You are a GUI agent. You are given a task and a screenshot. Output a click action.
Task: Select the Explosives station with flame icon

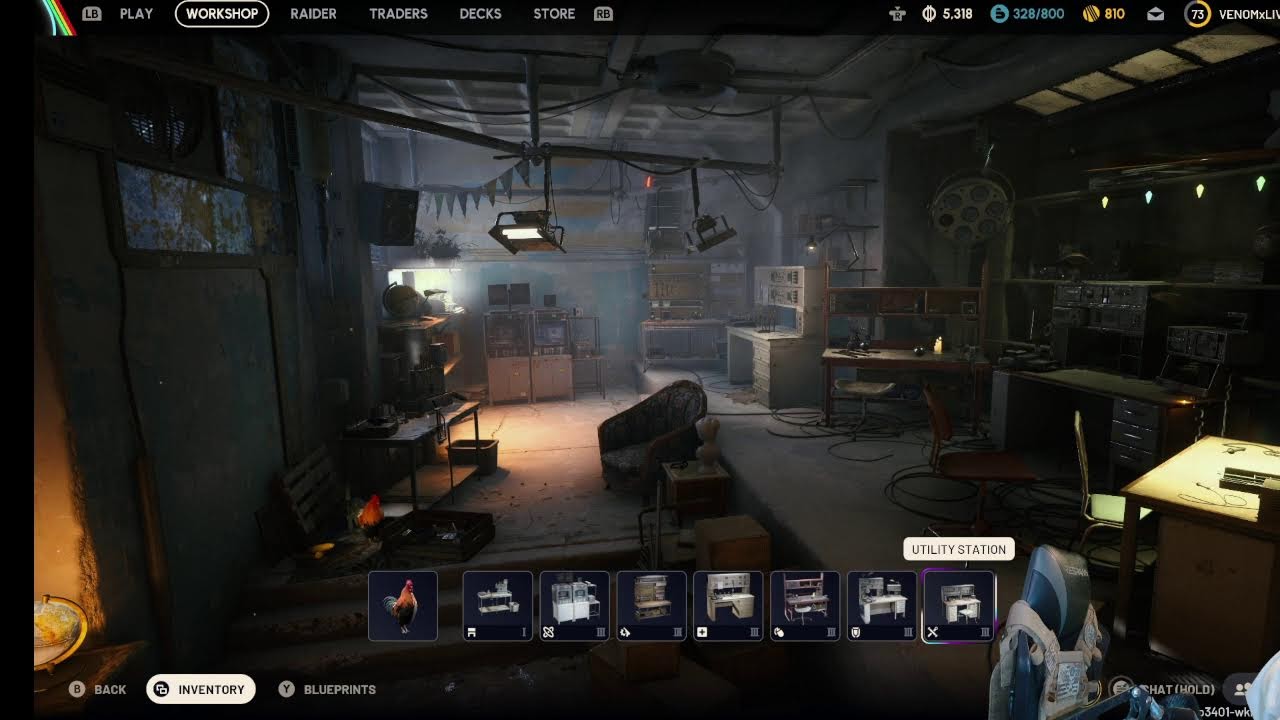651,605
